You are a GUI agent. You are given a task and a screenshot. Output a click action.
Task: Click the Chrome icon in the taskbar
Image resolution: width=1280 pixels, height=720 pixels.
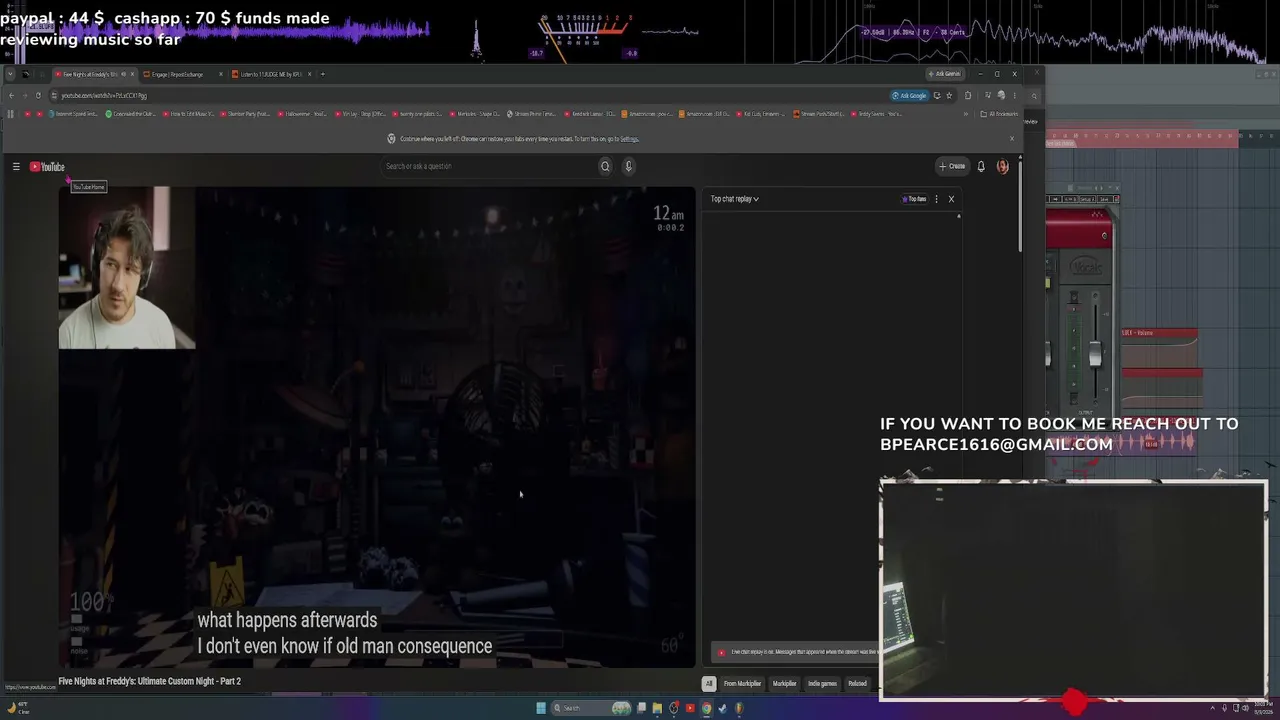[706, 708]
